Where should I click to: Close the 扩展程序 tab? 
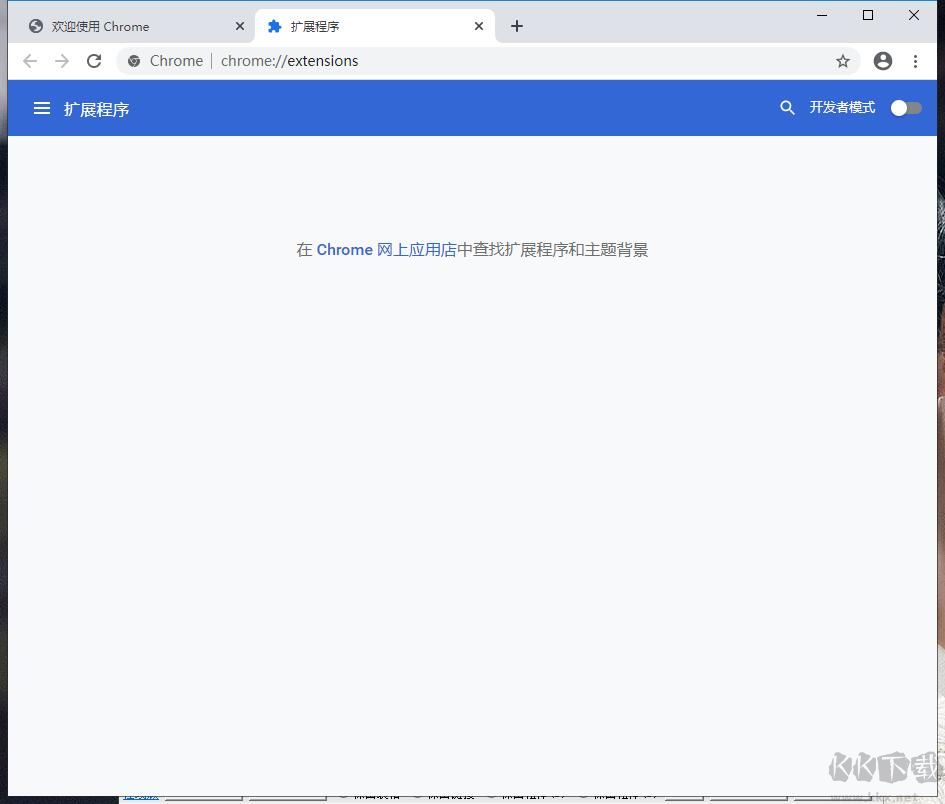pyautogui.click(x=479, y=26)
